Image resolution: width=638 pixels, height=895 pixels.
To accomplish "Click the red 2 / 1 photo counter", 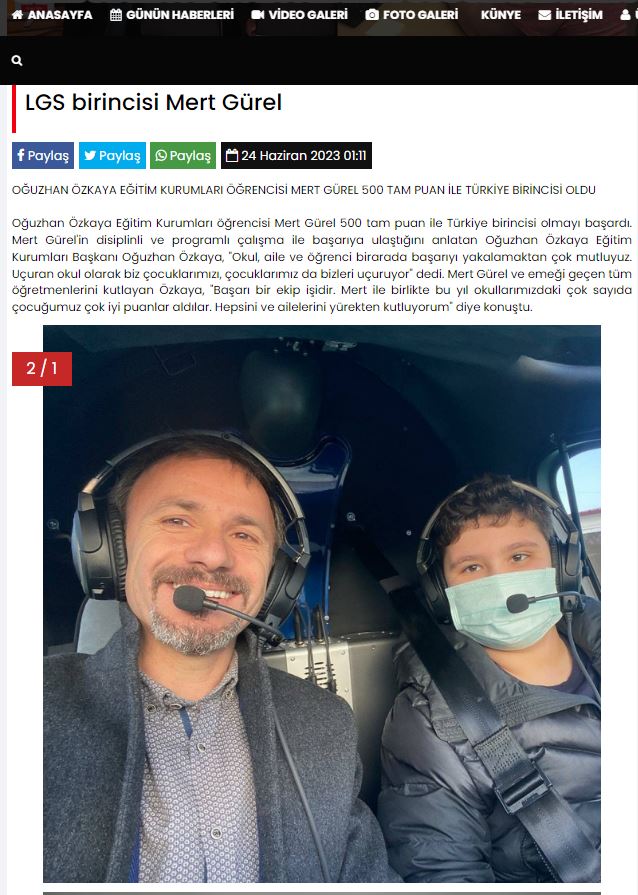I will [x=42, y=369].
